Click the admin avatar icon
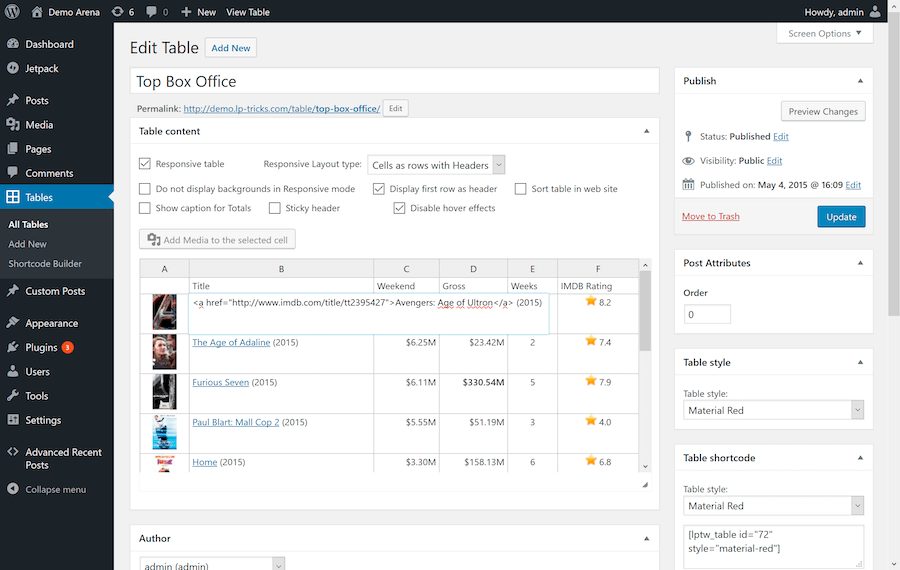This screenshot has height=570, width=900. [875, 11]
